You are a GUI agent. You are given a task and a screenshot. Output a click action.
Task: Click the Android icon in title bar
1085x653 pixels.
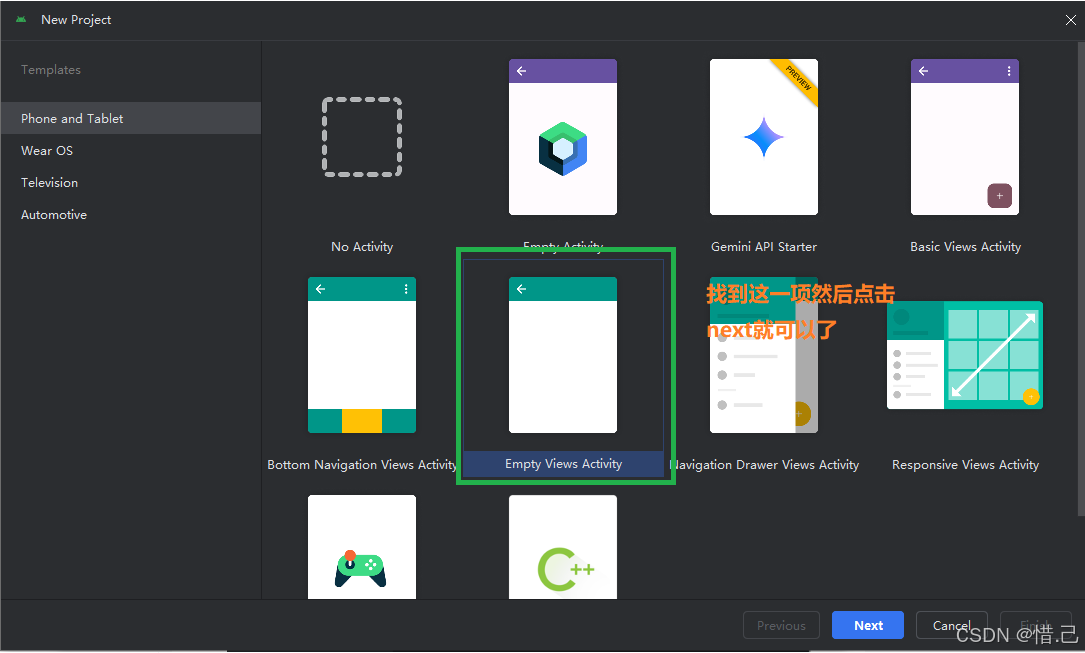point(21,19)
